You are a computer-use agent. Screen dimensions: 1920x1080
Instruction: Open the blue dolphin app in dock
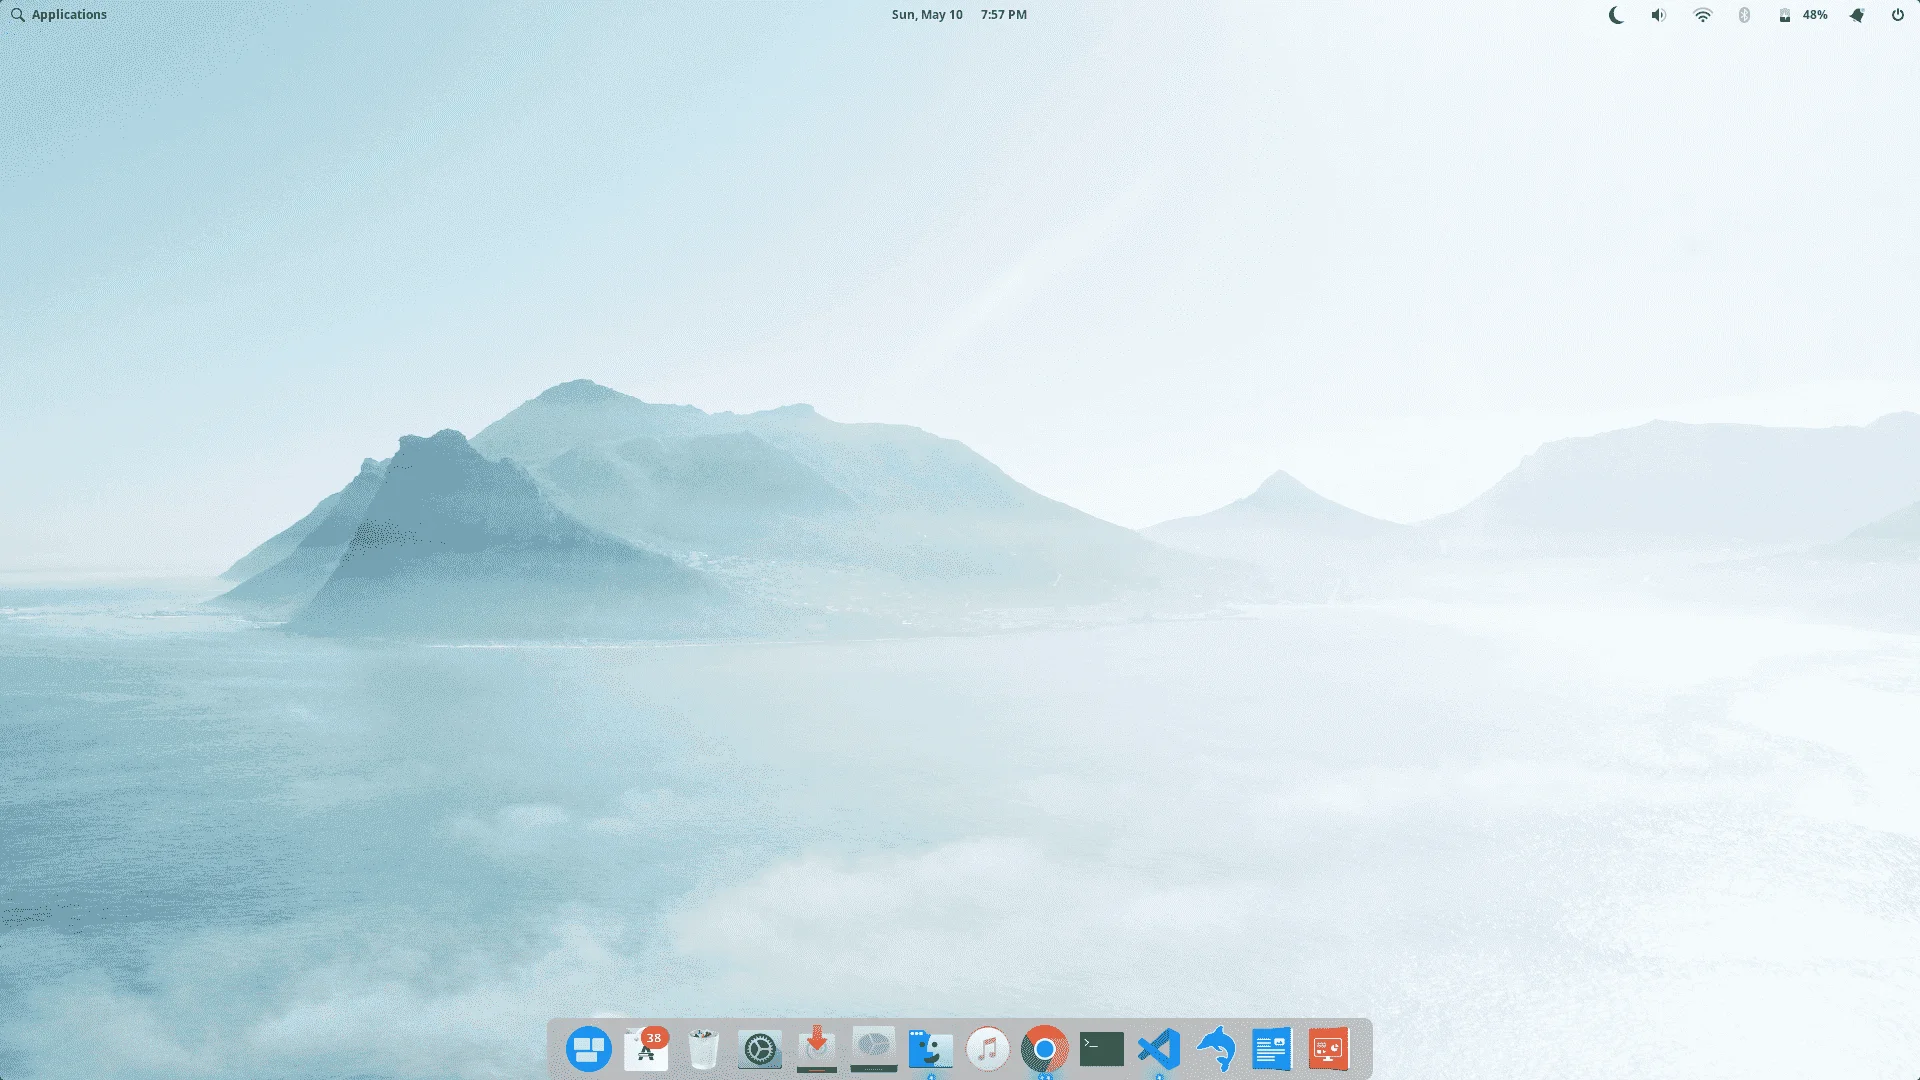point(1216,1049)
